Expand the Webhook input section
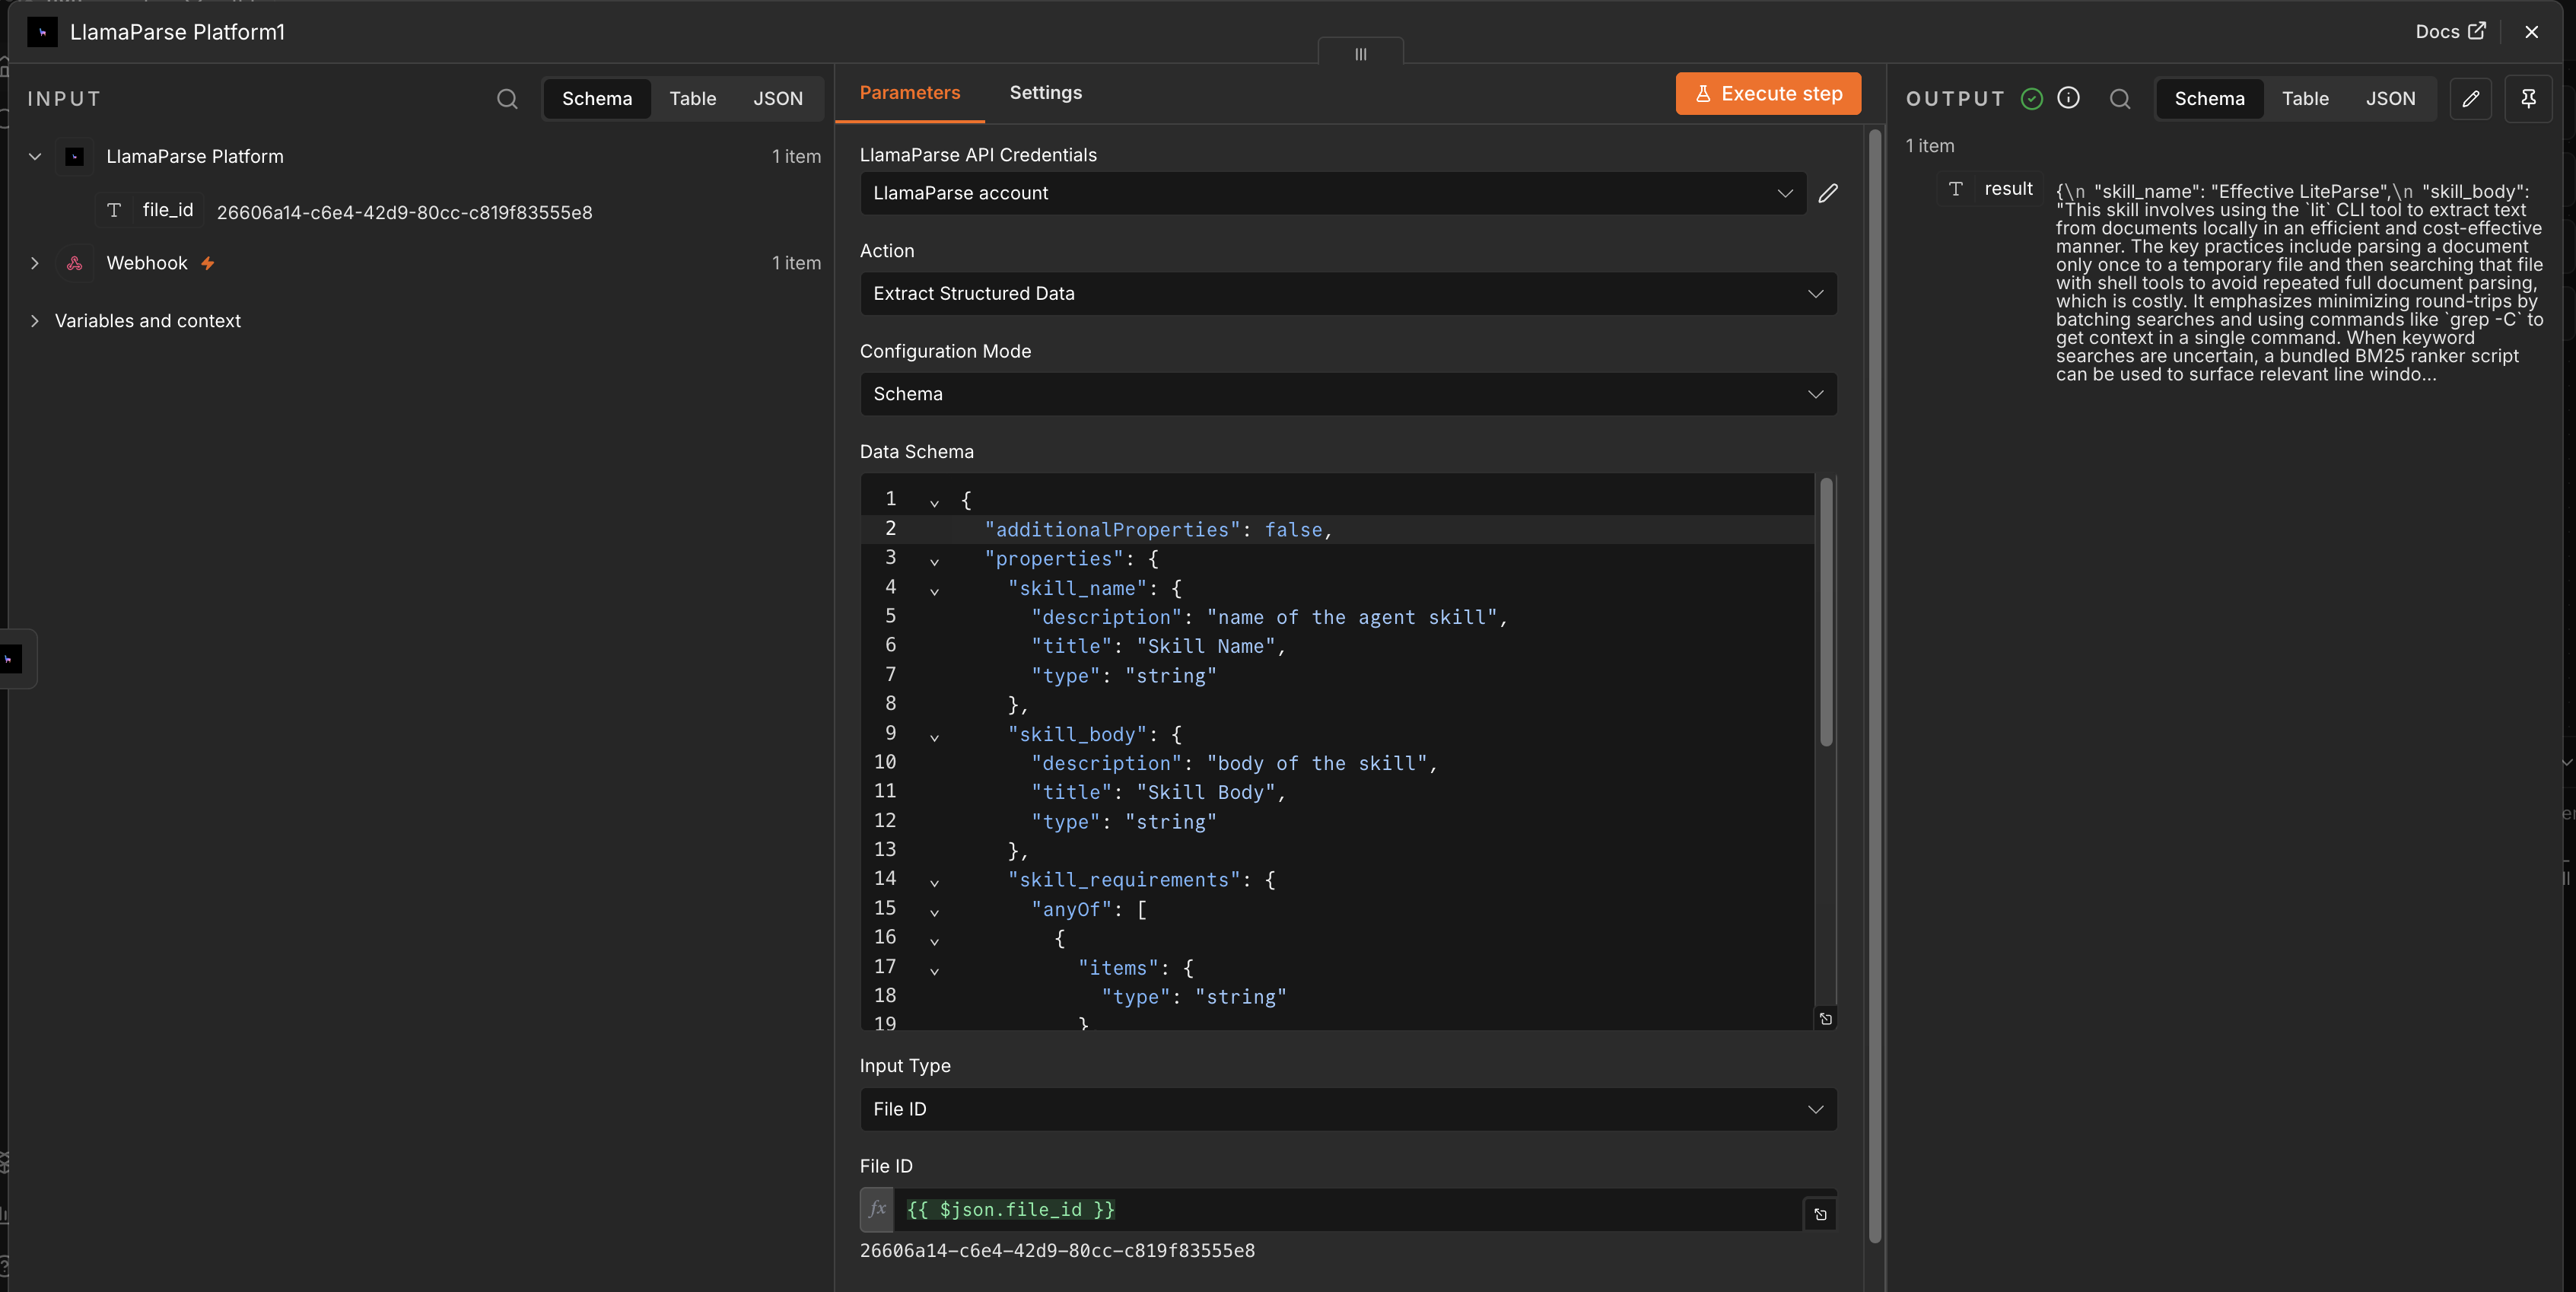Screen dimensions: 2576x1292 [35, 263]
